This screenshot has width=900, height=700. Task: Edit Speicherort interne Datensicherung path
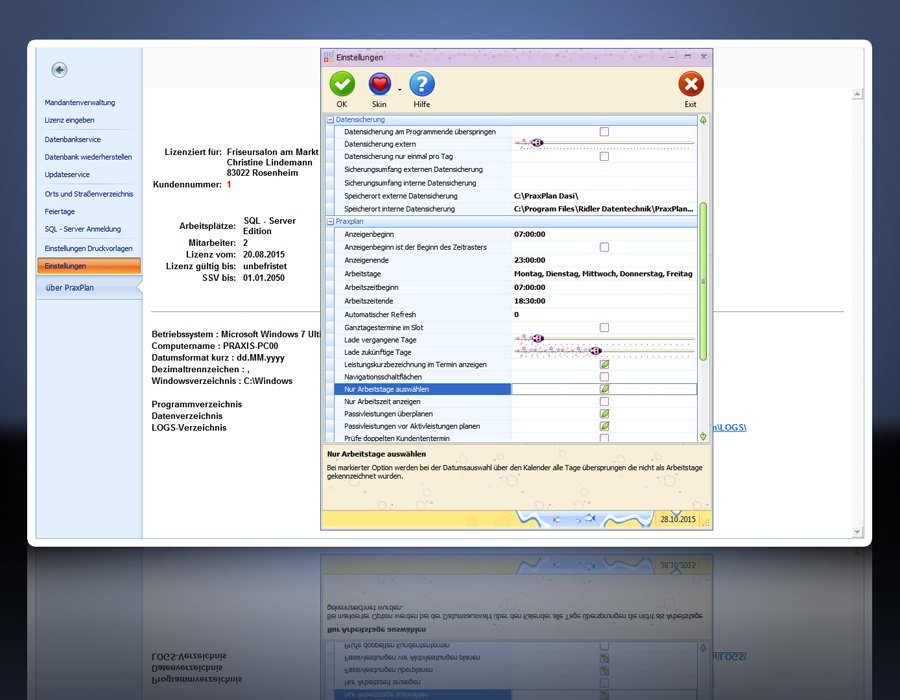pyautogui.click(x=604, y=209)
